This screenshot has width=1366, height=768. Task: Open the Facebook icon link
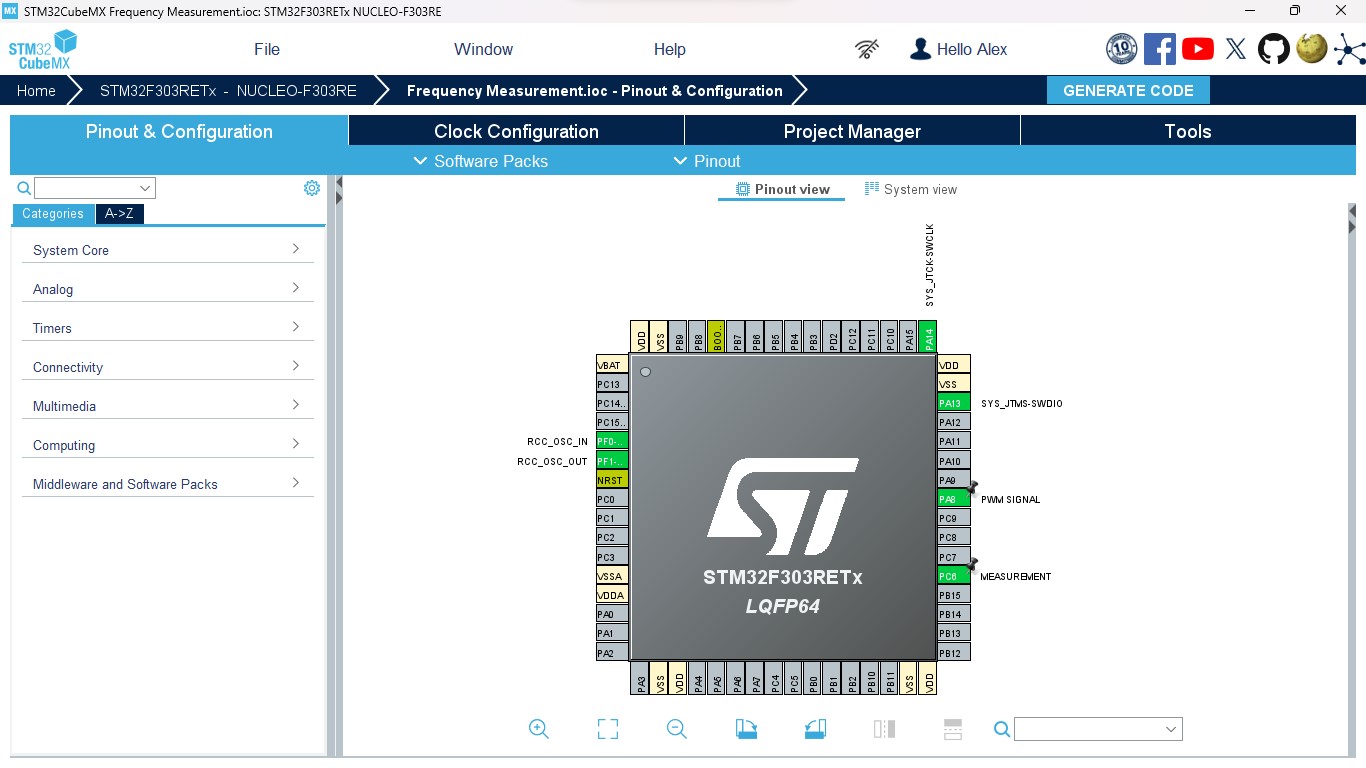pos(1160,49)
